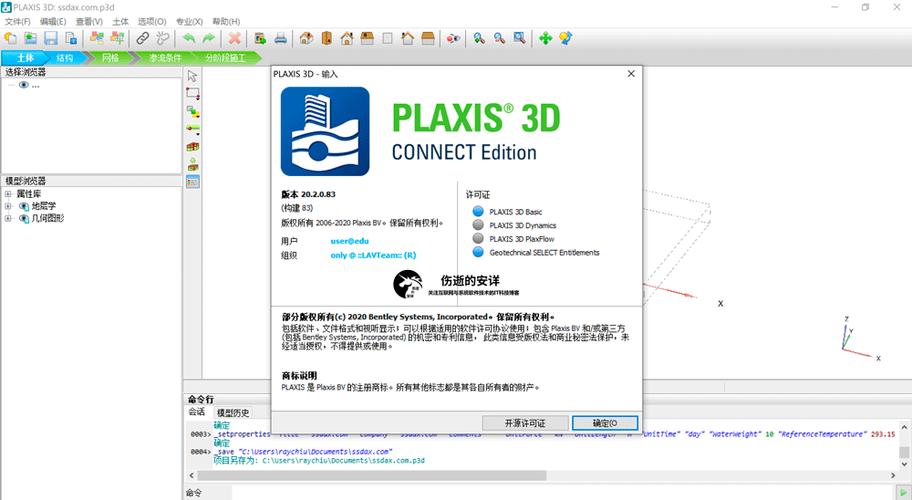This screenshot has height=500, width=912.
Task: Click the 土体 mode tab
Action: pyautogui.click(x=24, y=58)
